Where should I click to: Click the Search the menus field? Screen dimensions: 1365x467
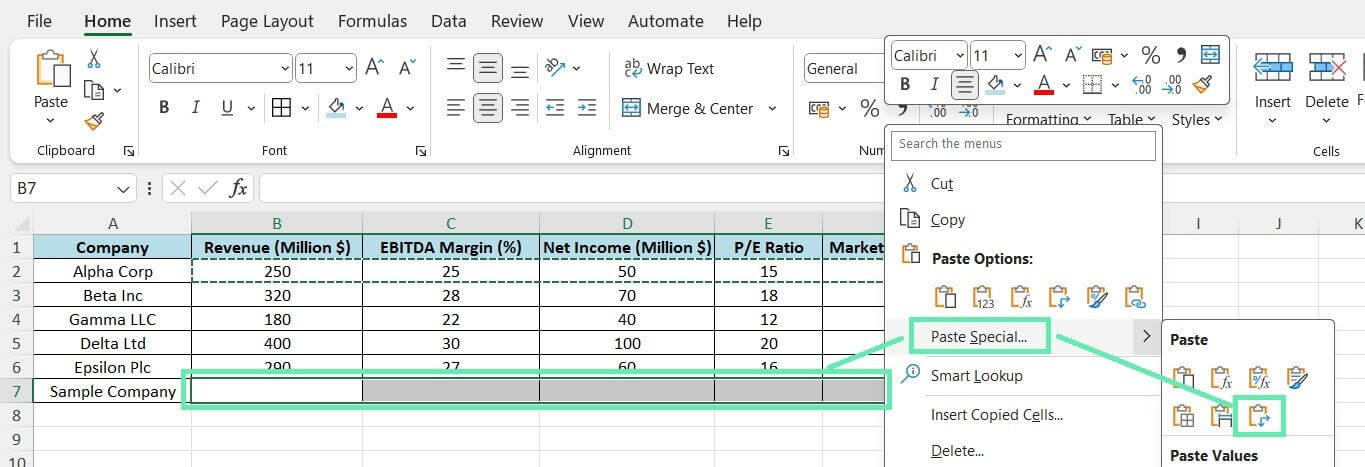click(x=1024, y=144)
